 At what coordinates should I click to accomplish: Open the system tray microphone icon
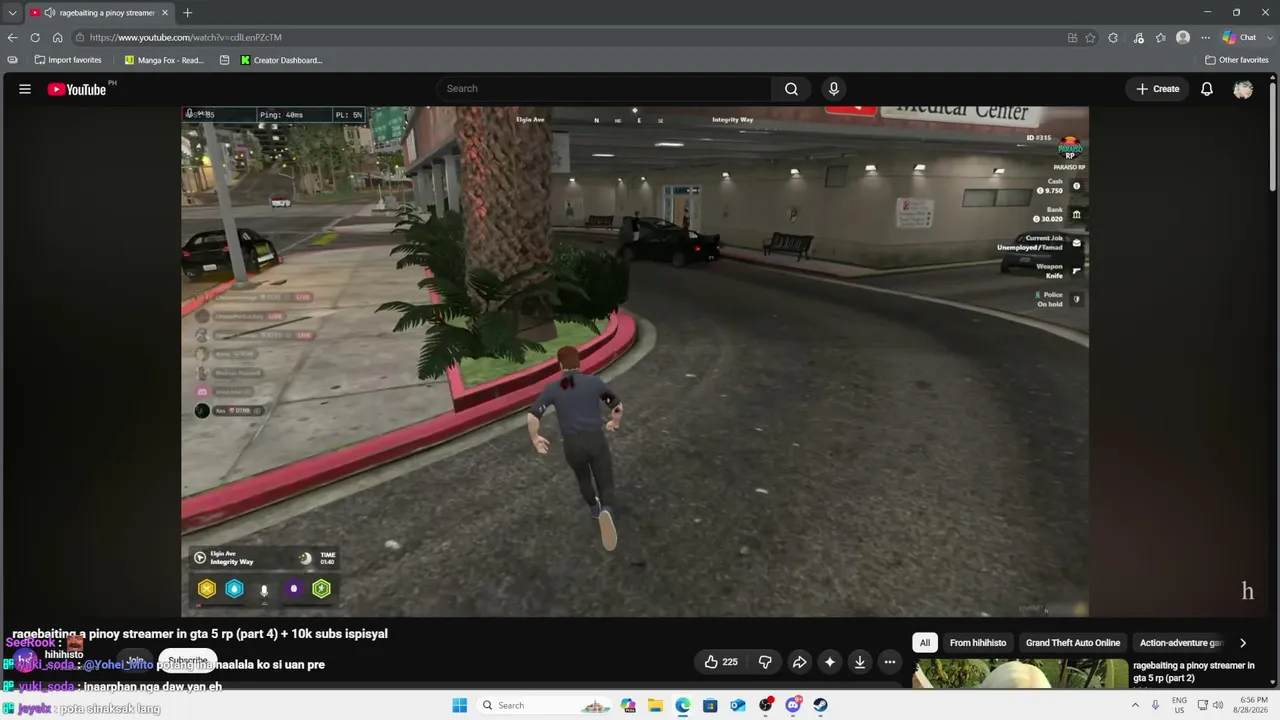pyautogui.click(x=1155, y=705)
